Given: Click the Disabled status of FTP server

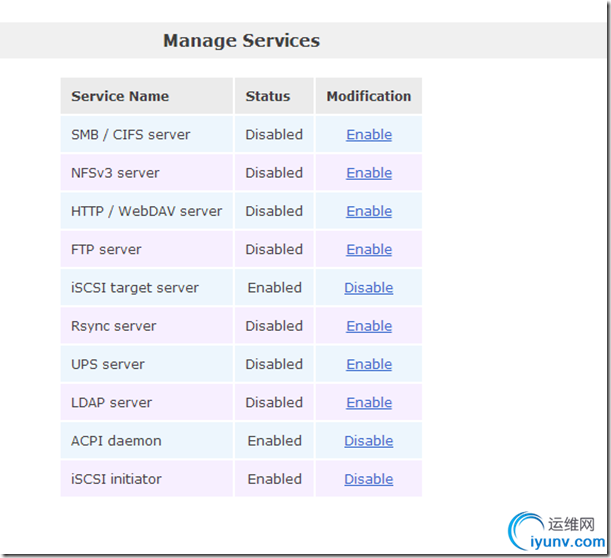Looking at the screenshot, I should [274, 249].
